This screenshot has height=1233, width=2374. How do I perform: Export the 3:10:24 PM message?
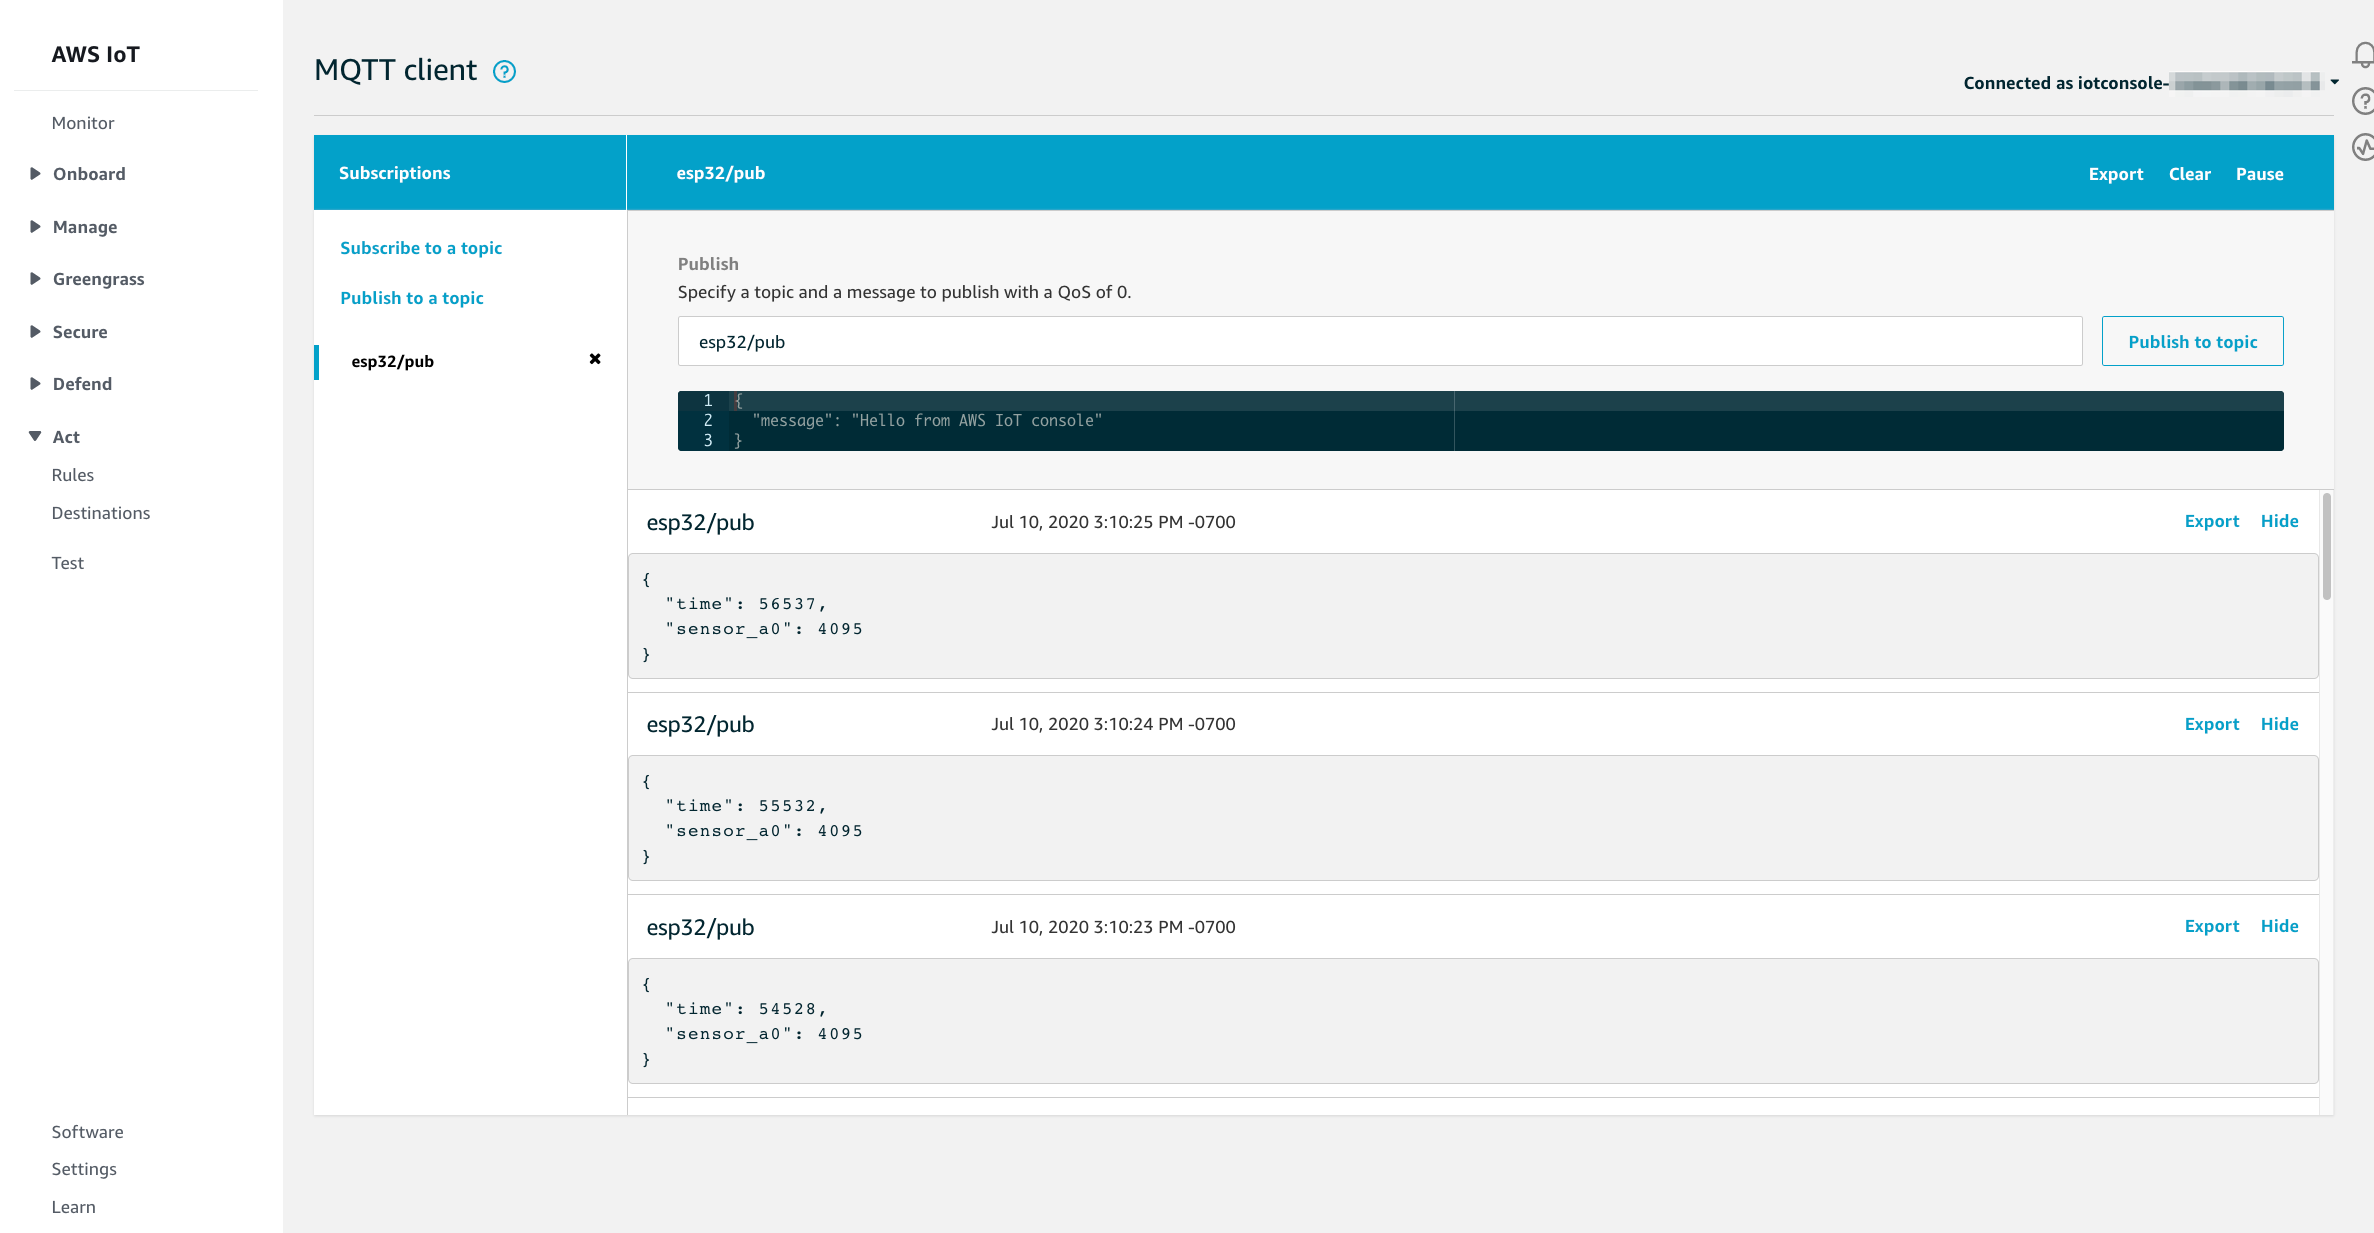point(2212,724)
